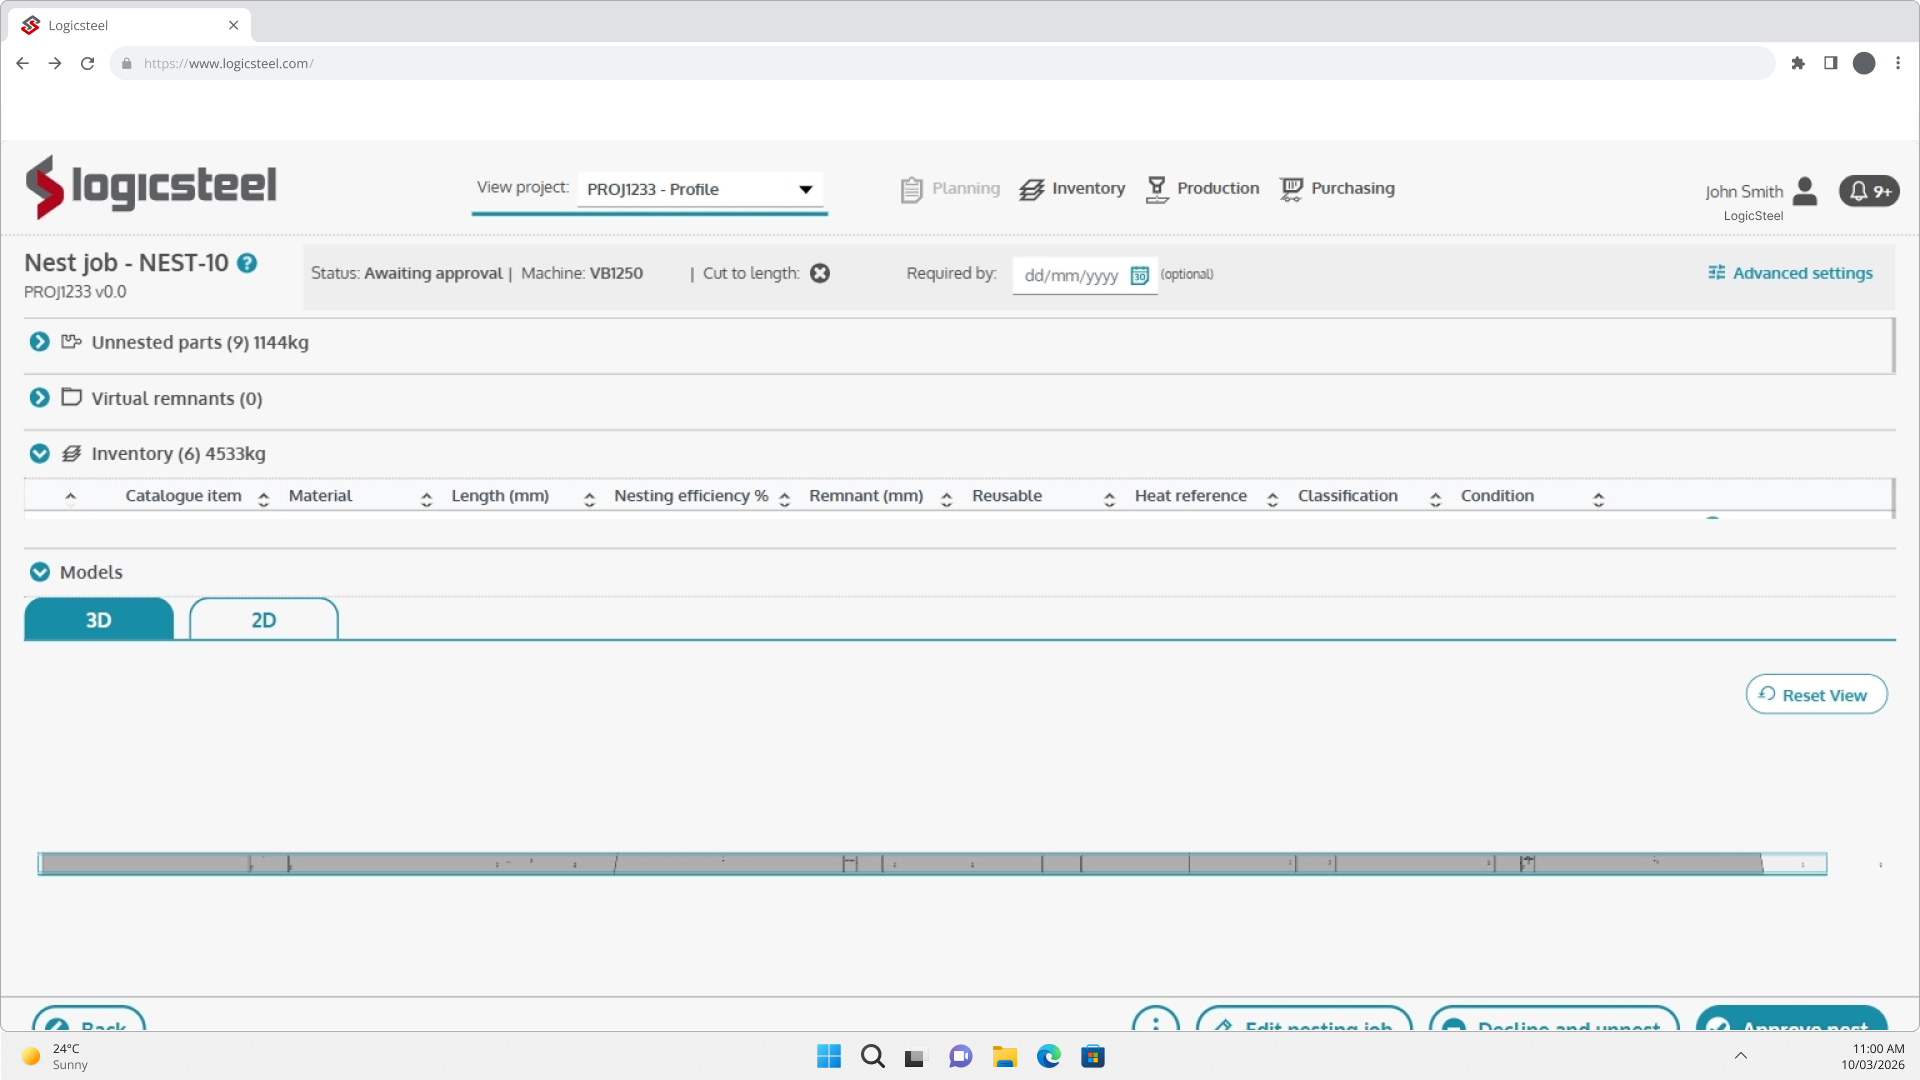Open the View project dropdown
1920x1080 pixels.
coord(700,190)
